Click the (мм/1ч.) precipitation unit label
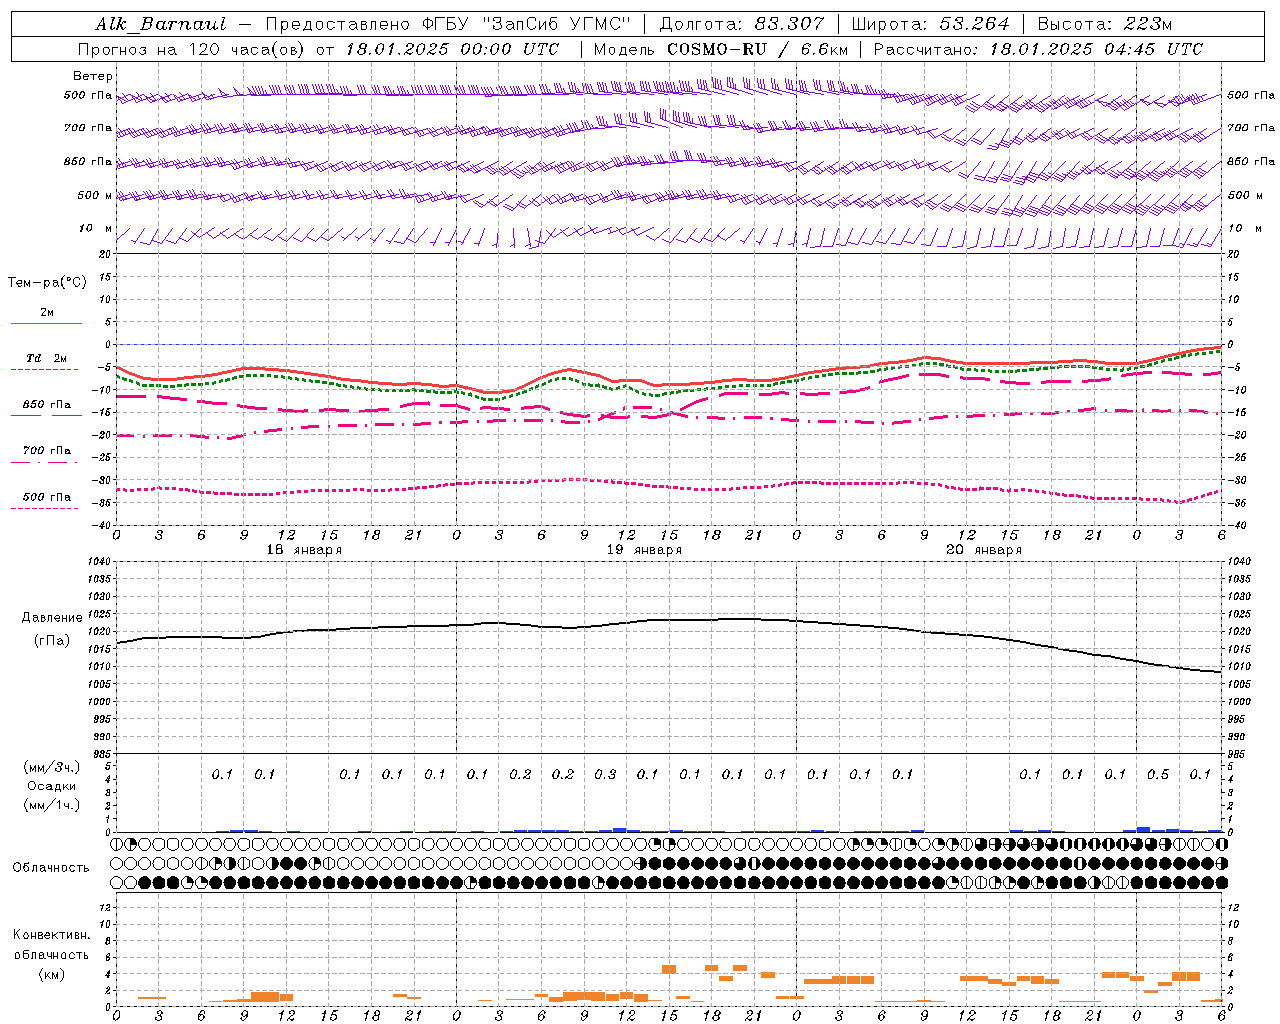 pyautogui.click(x=52, y=805)
